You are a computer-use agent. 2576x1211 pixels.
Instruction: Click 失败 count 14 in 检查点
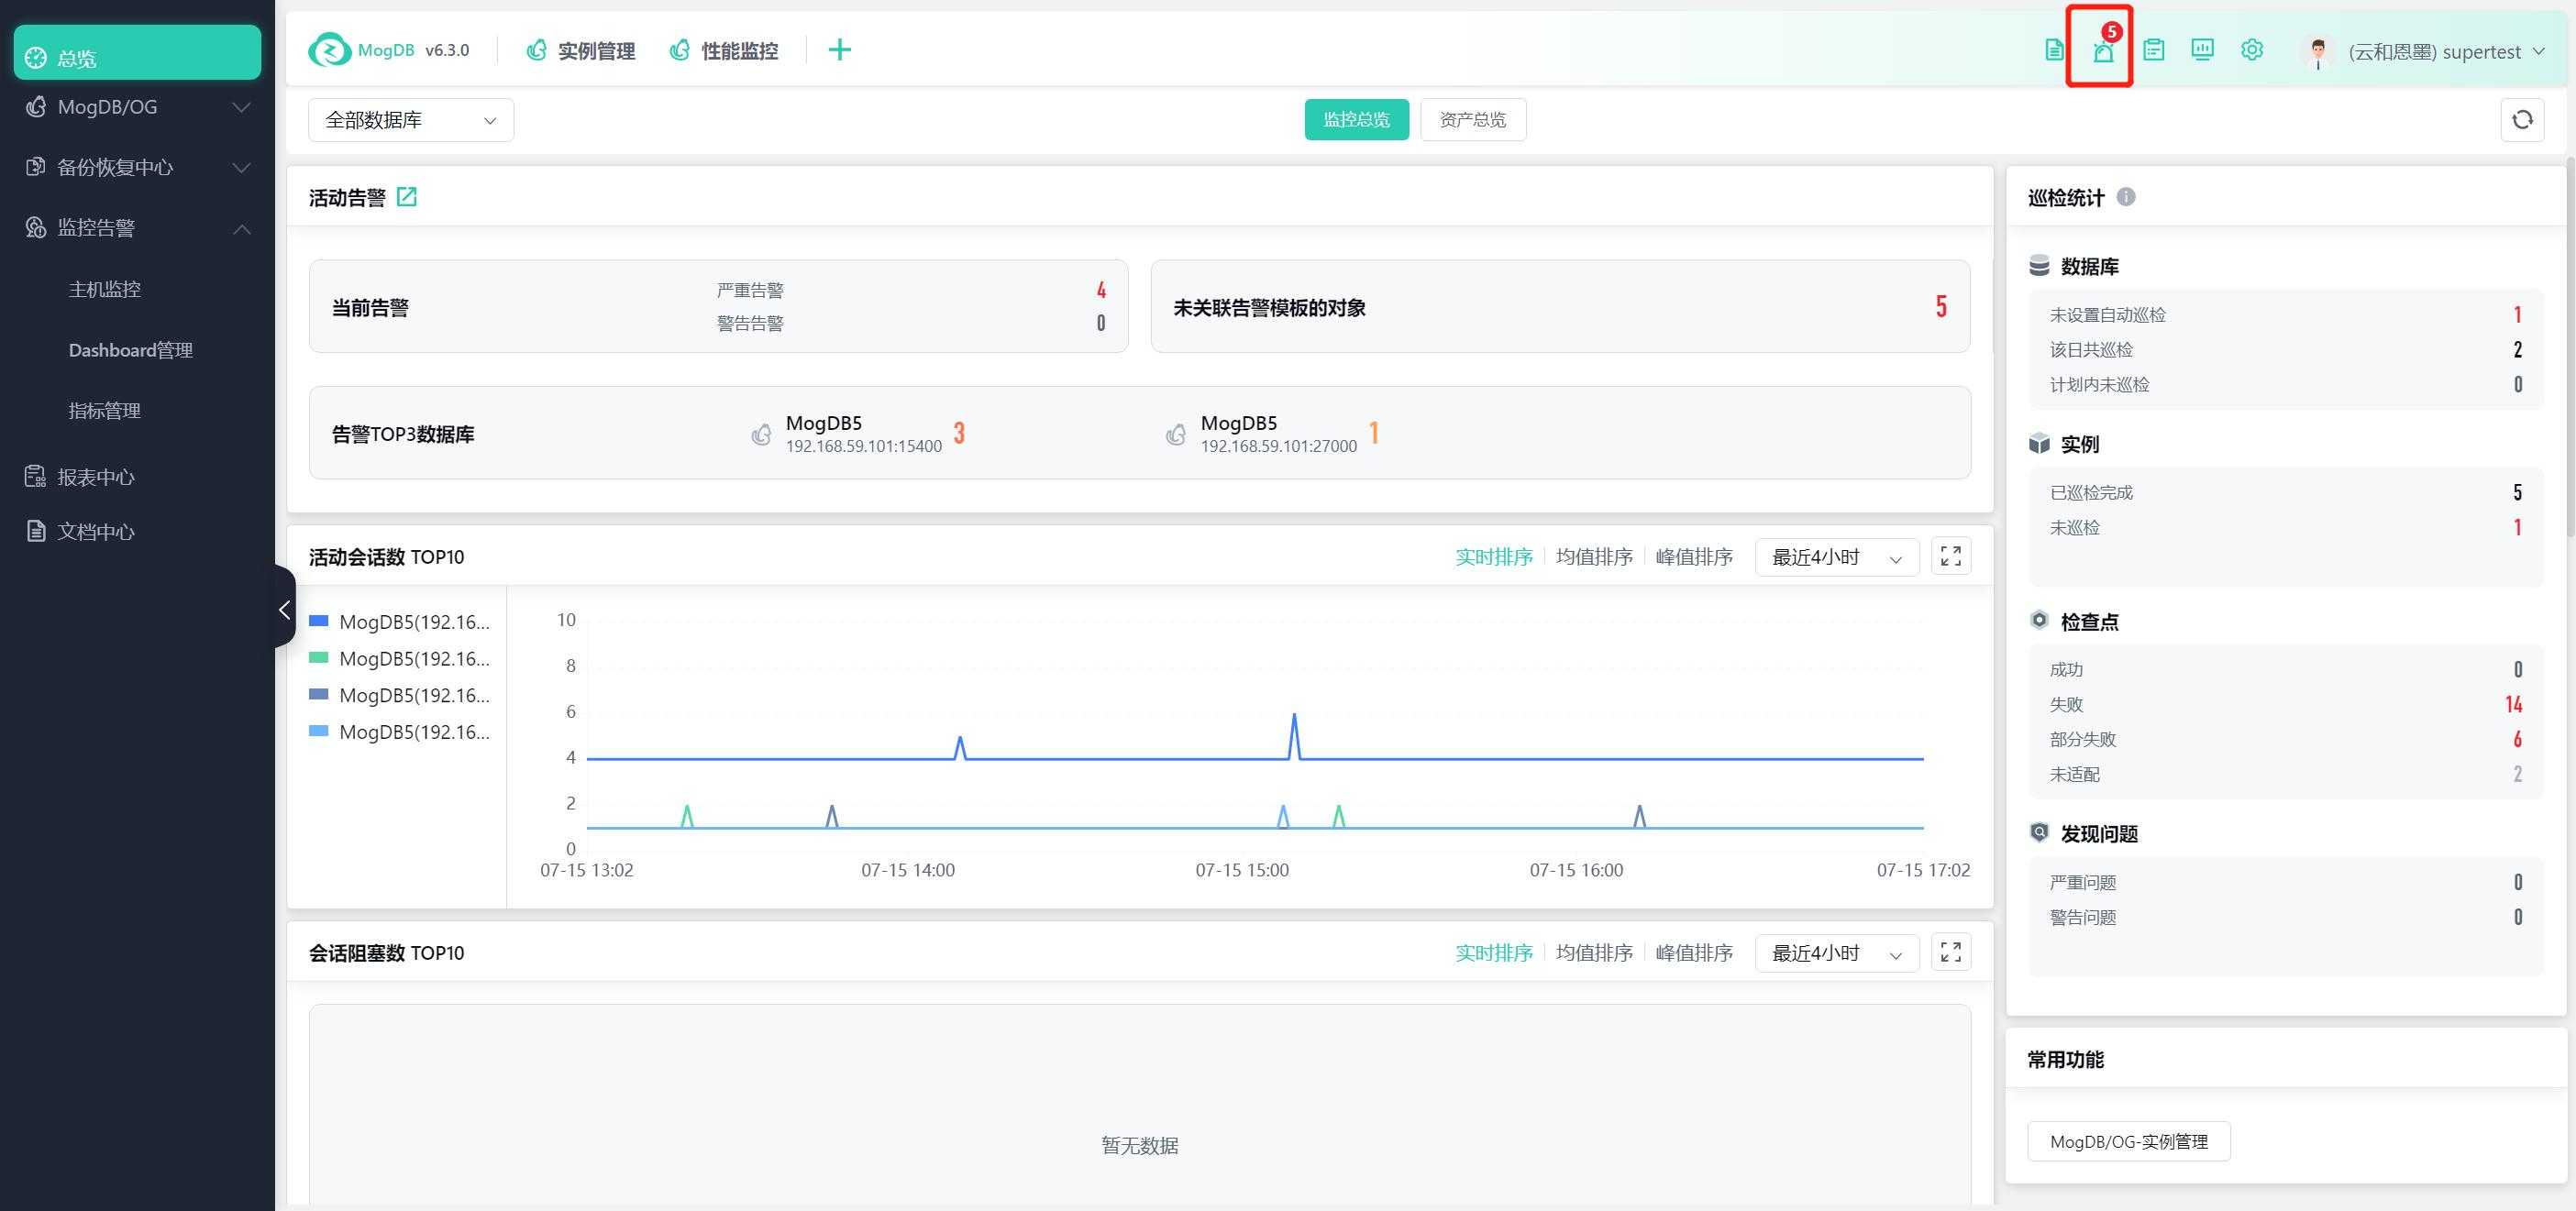(x=2513, y=705)
